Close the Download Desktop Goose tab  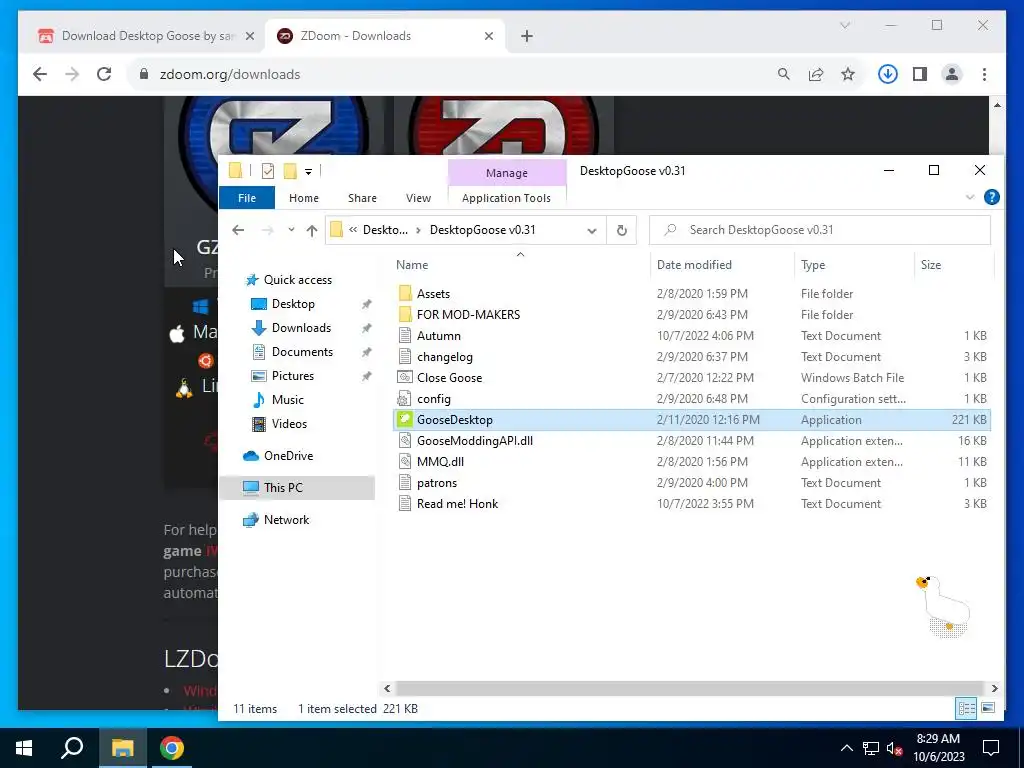click(x=249, y=37)
